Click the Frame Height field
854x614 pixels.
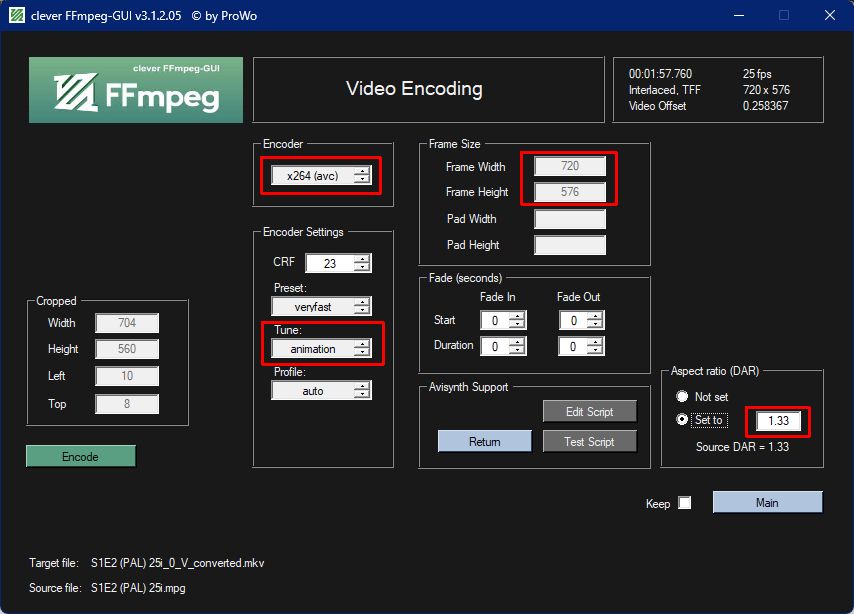(x=570, y=192)
